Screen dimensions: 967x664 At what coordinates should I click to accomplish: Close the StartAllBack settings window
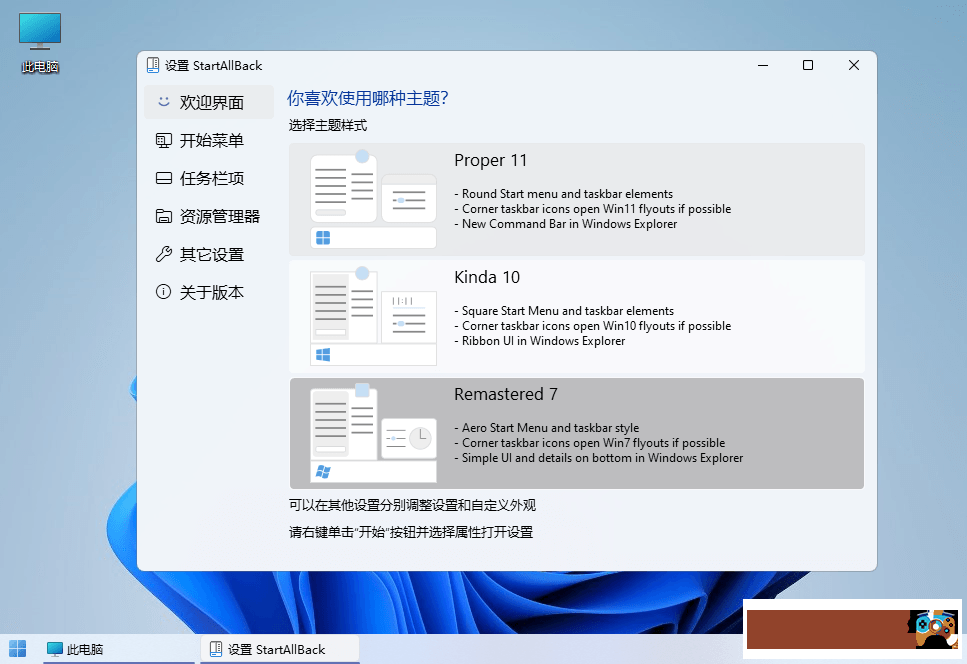coord(854,65)
